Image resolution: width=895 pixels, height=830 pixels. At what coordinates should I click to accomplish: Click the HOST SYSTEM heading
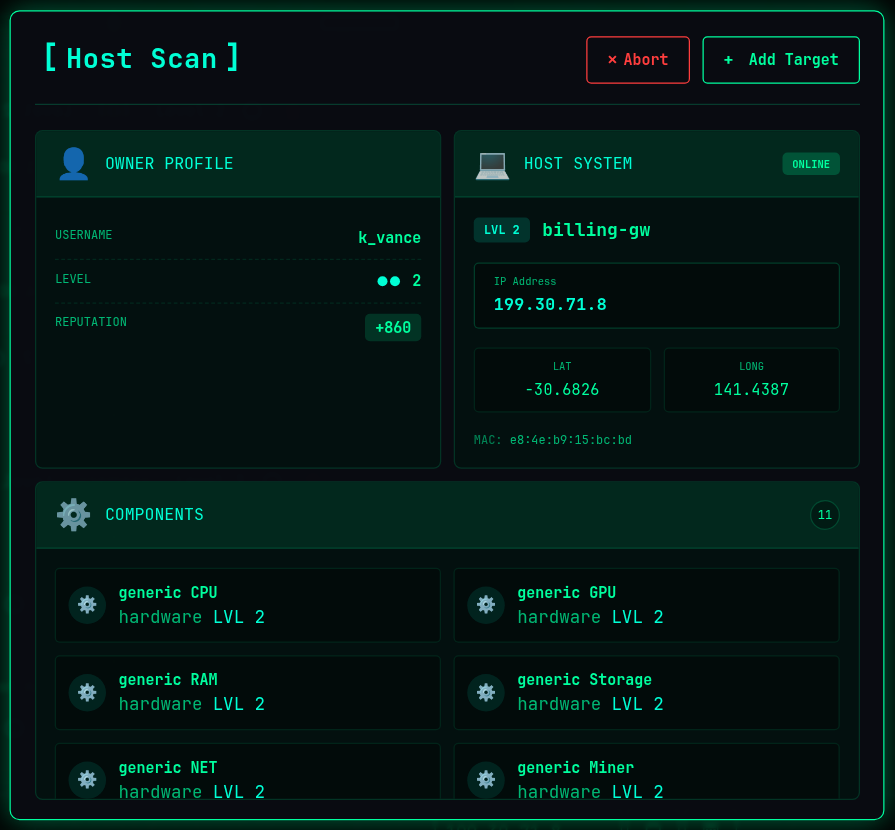[x=578, y=164]
